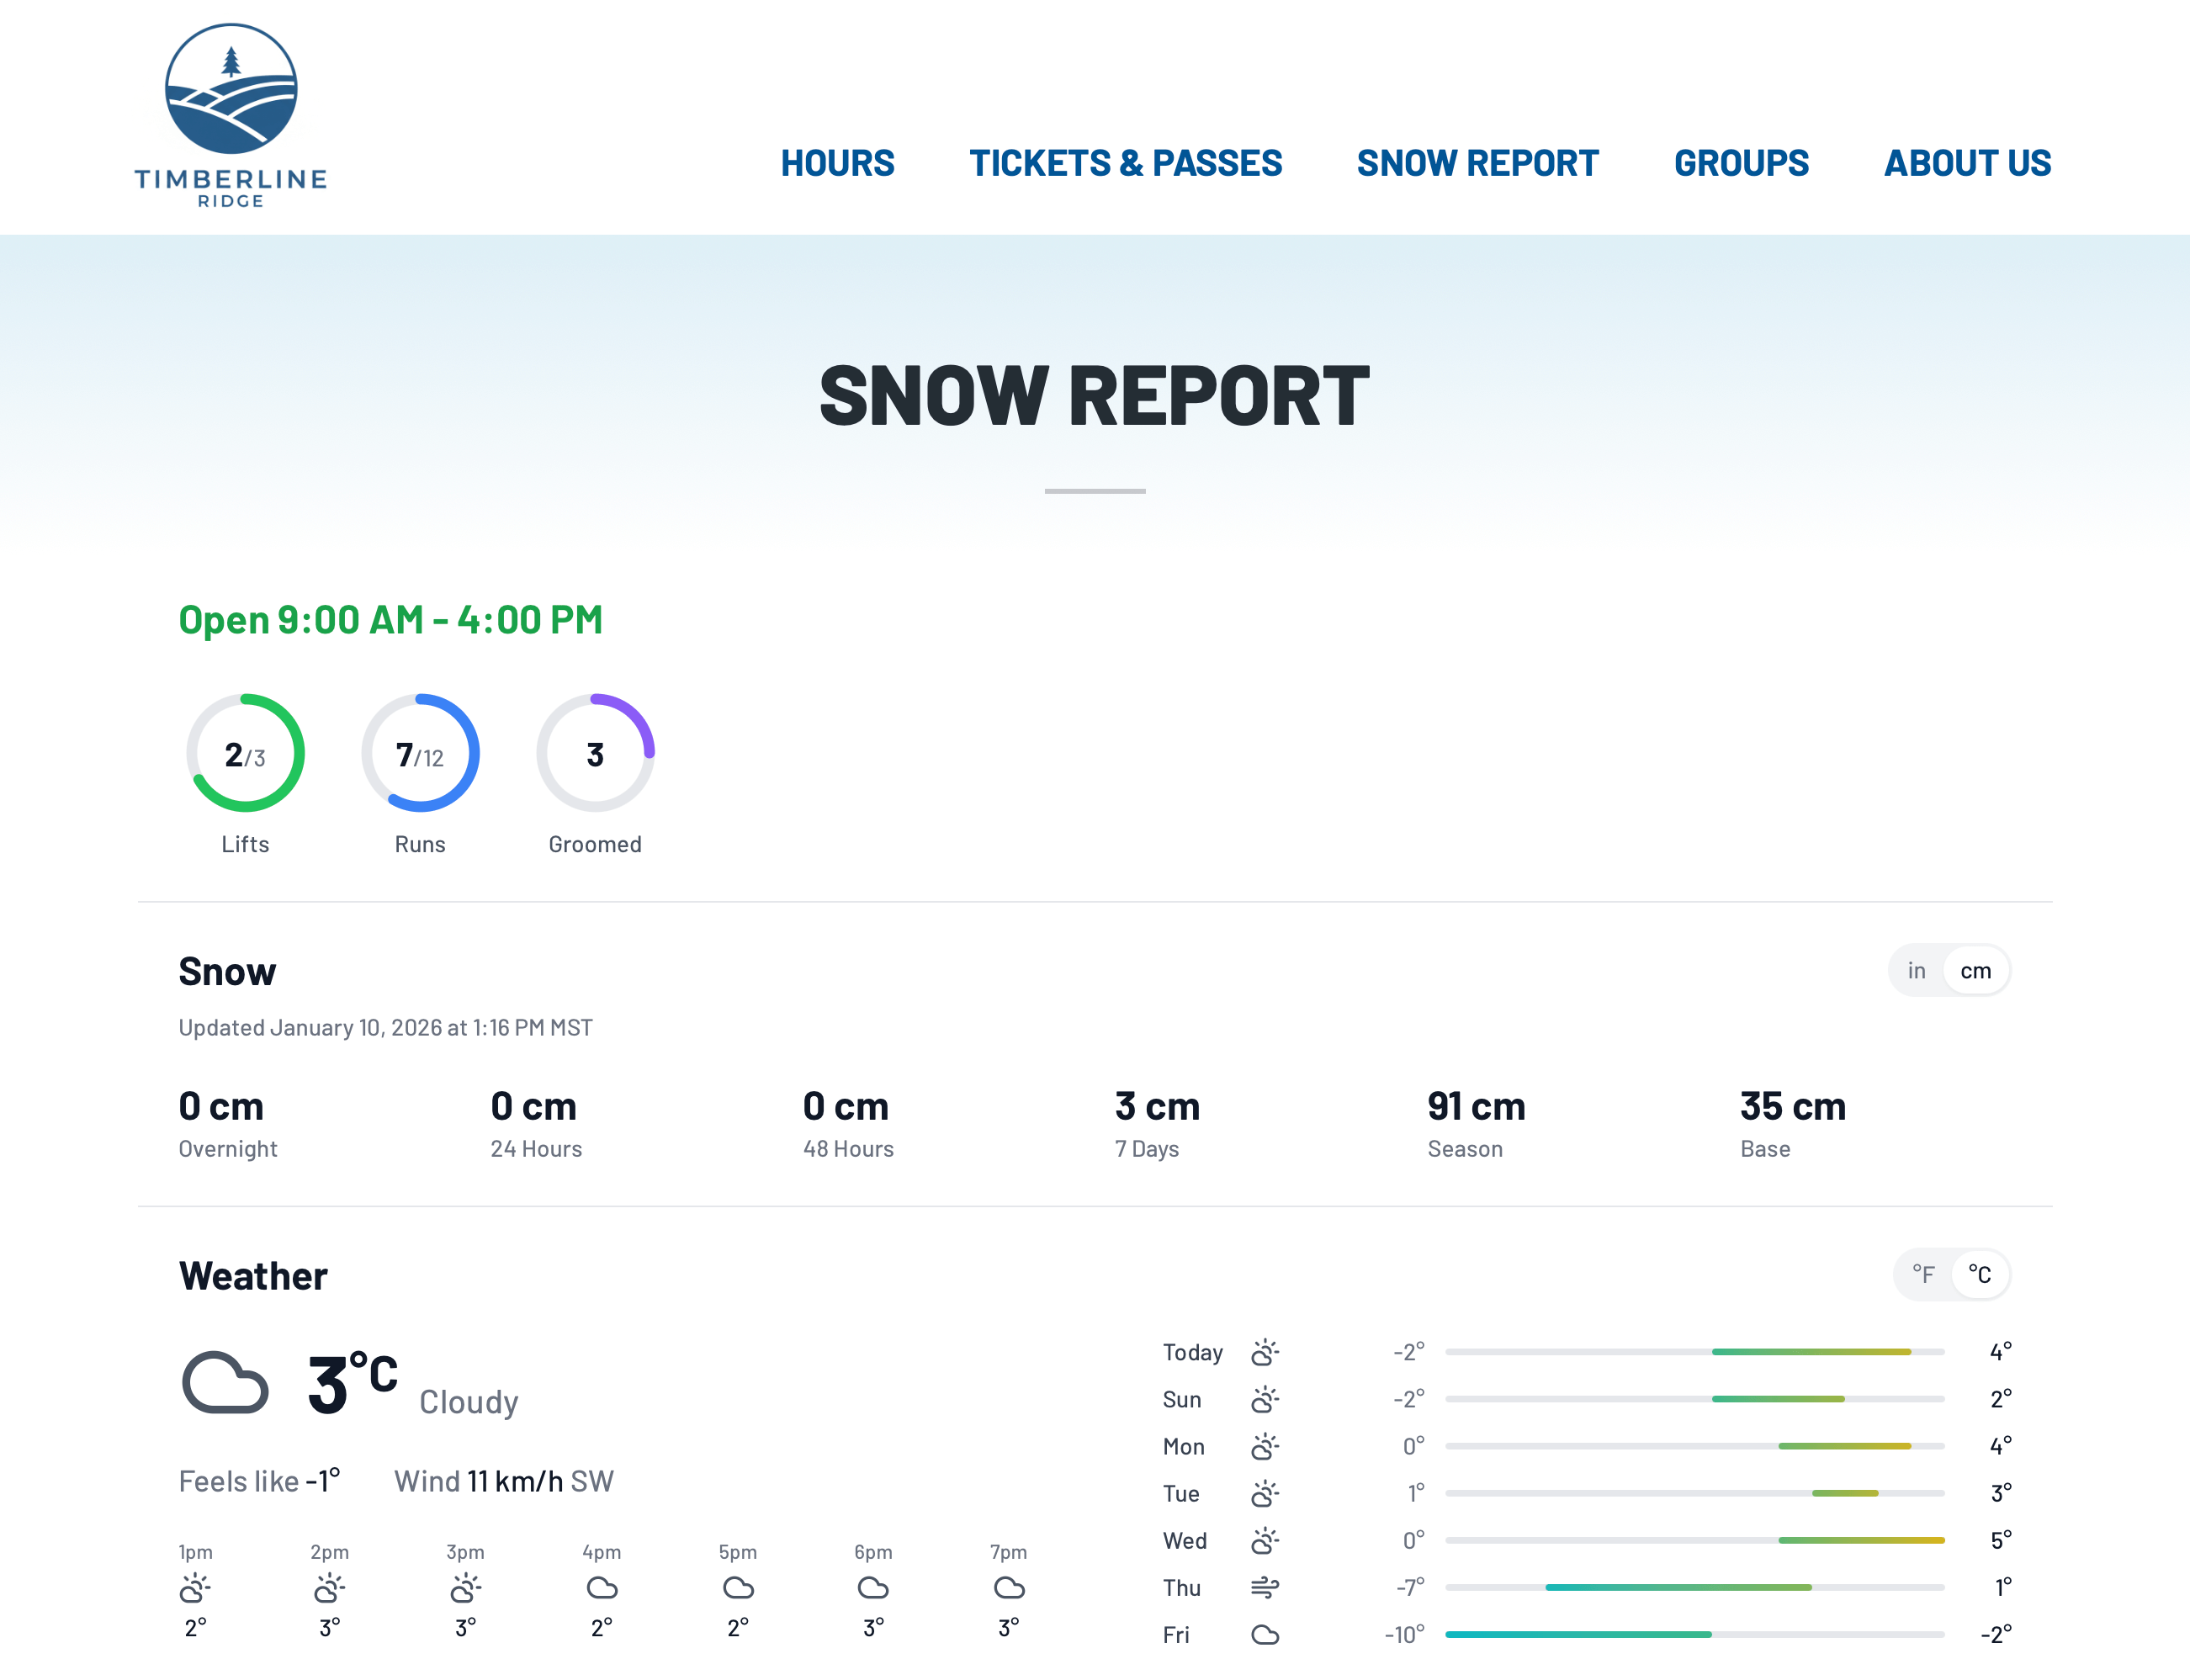Click the 5pm cloud icon
Viewport: 2190px width, 1680px height.
738,1588
